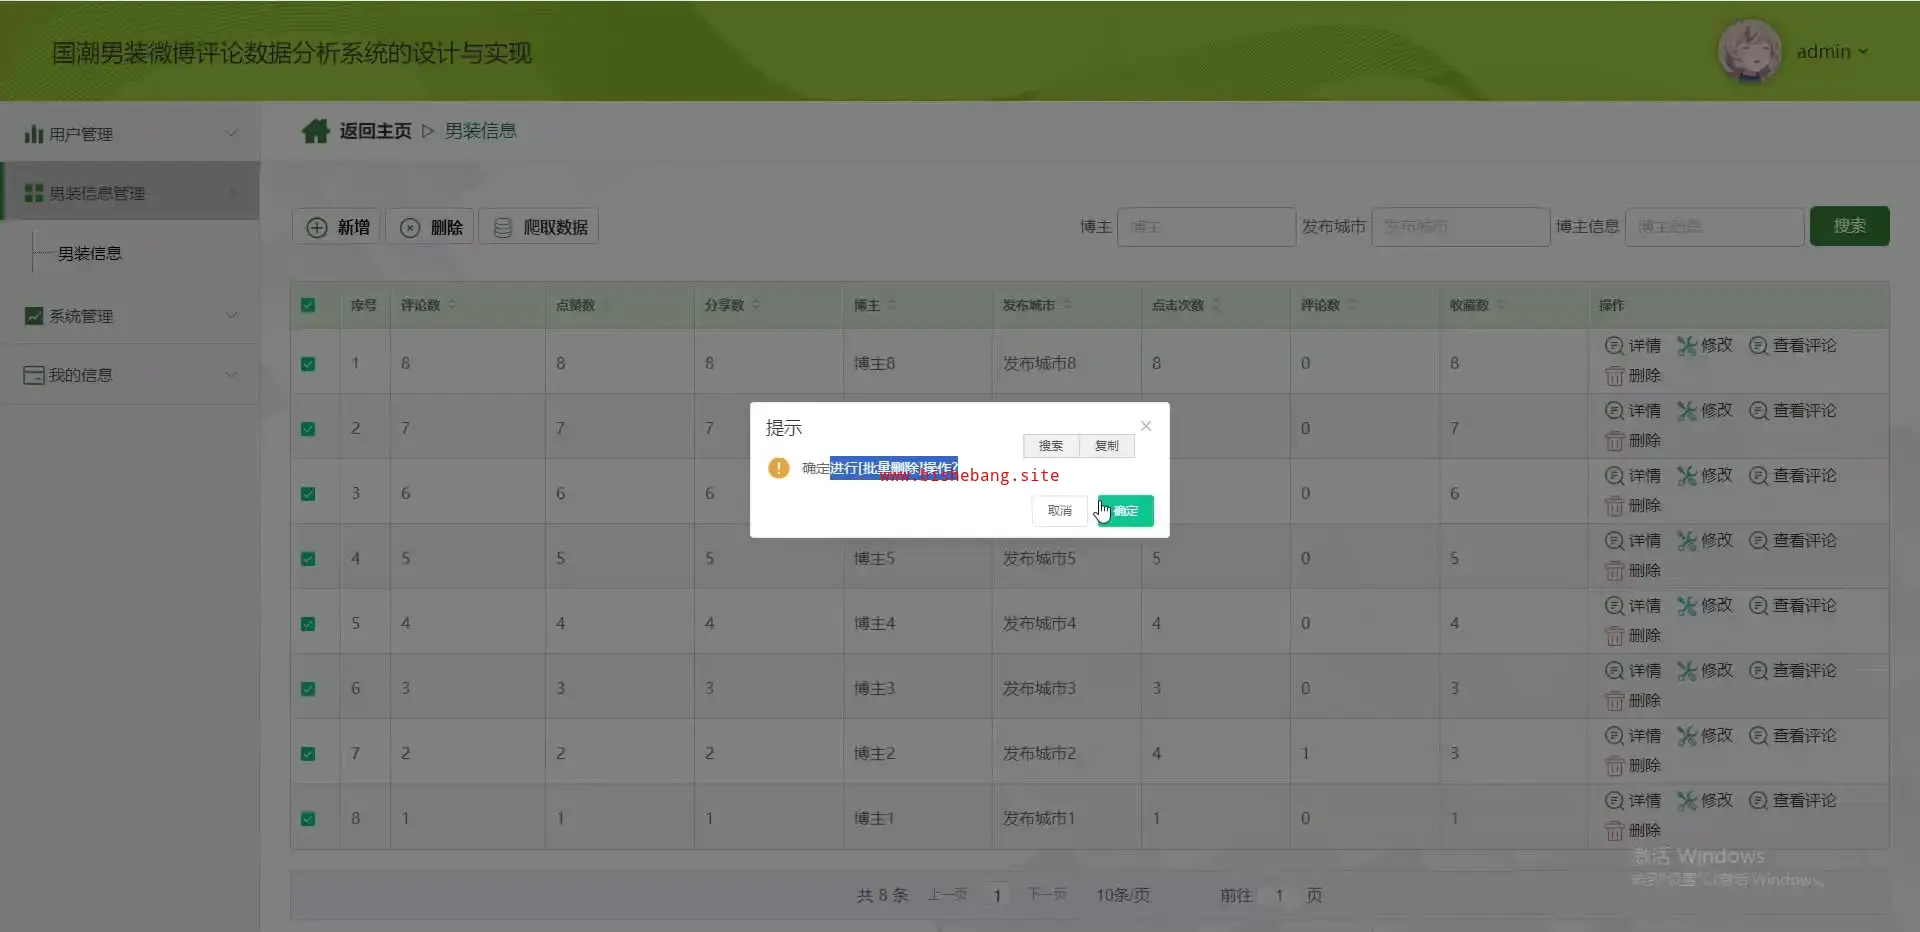Expand the 系统管理 sidebar menu
This screenshot has width=1920, height=932.
click(x=130, y=316)
